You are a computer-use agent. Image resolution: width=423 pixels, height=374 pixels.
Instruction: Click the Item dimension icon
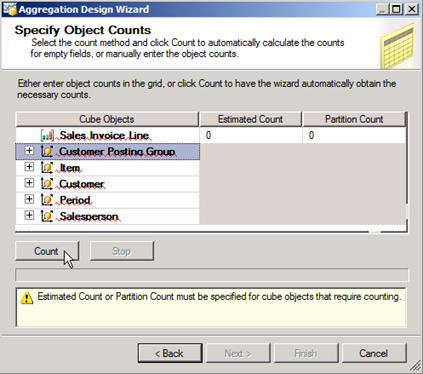click(47, 167)
